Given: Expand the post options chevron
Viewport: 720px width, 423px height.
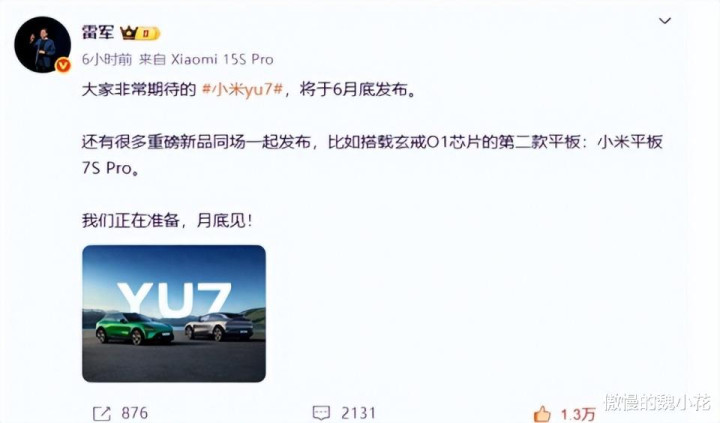Looking at the screenshot, I should (x=665, y=21).
